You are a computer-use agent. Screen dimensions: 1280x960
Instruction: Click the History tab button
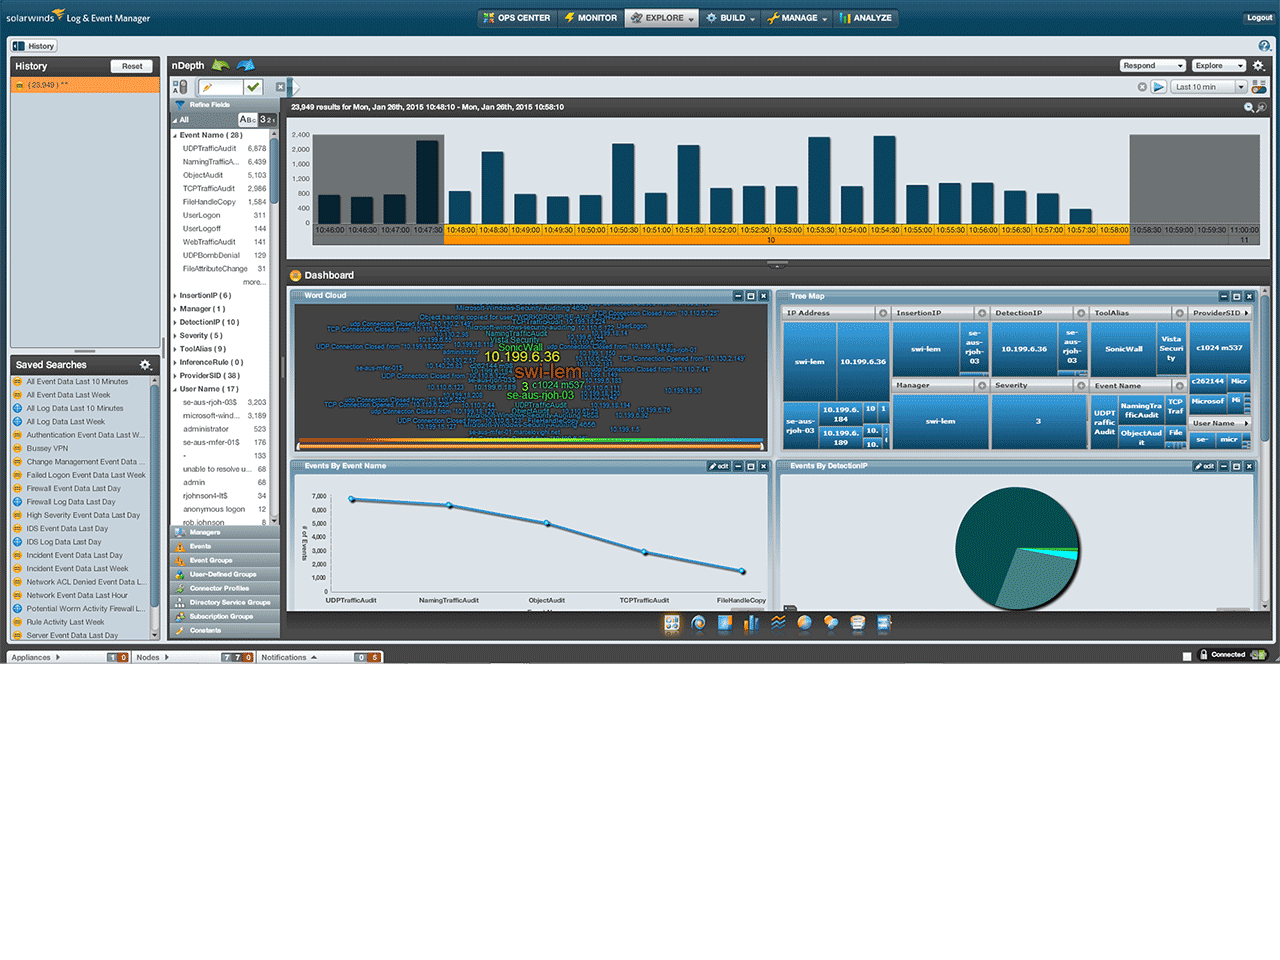34,46
